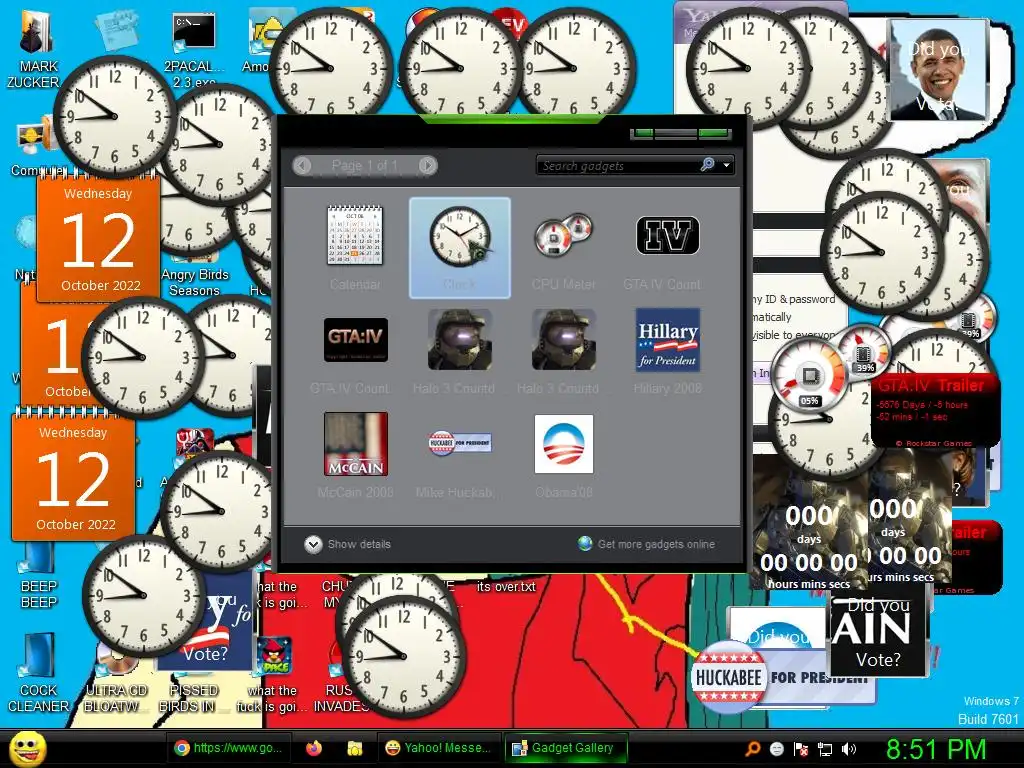Pick the GTA:IV logo gadget in the gallery
The height and width of the screenshot is (768, 1024).
click(355, 351)
